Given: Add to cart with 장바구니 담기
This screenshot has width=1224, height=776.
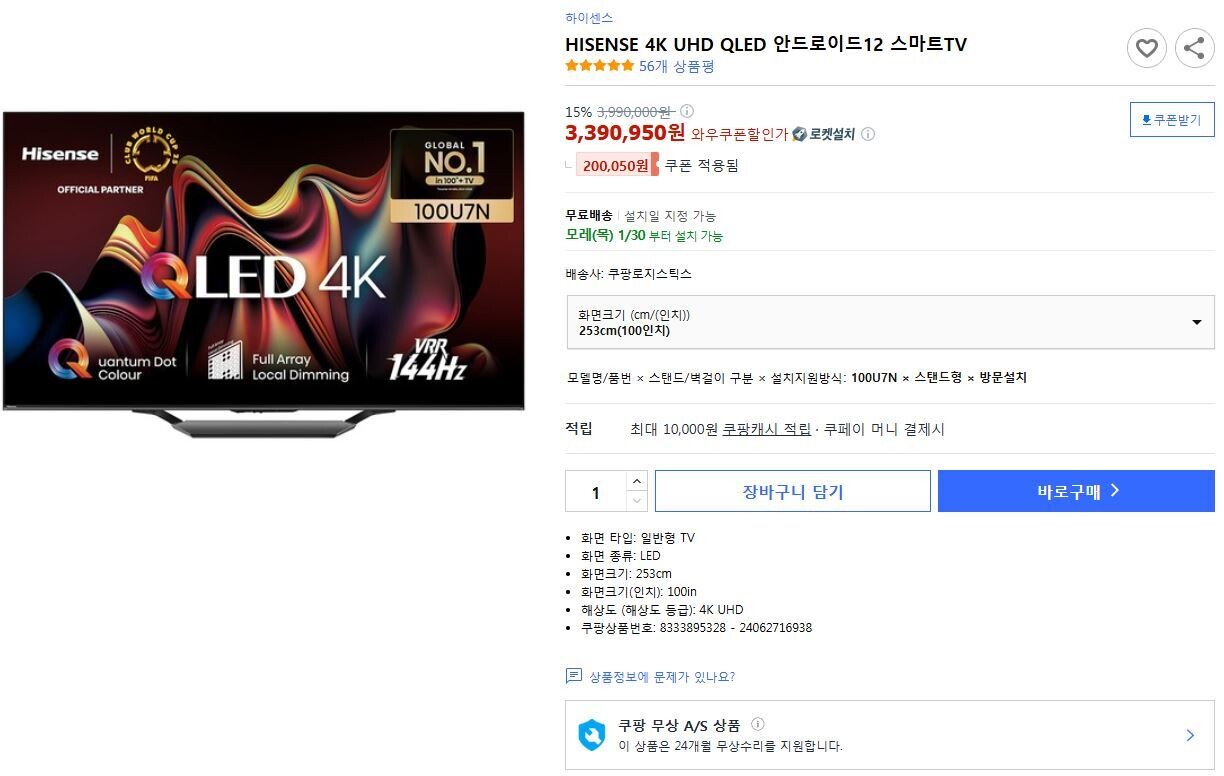Looking at the screenshot, I should (793, 491).
